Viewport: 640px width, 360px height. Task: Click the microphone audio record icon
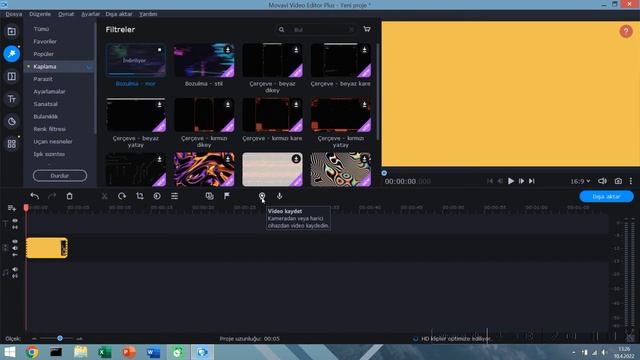point(280,196)
